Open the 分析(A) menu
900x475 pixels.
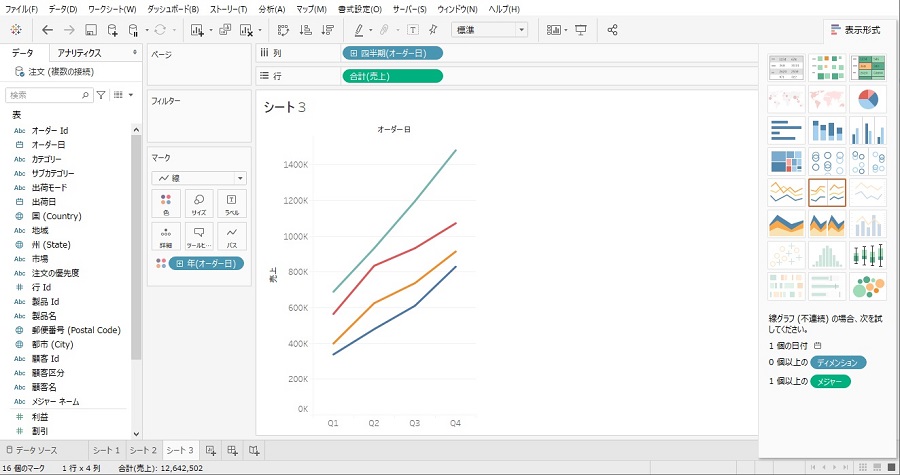click(x=271, y=8)
